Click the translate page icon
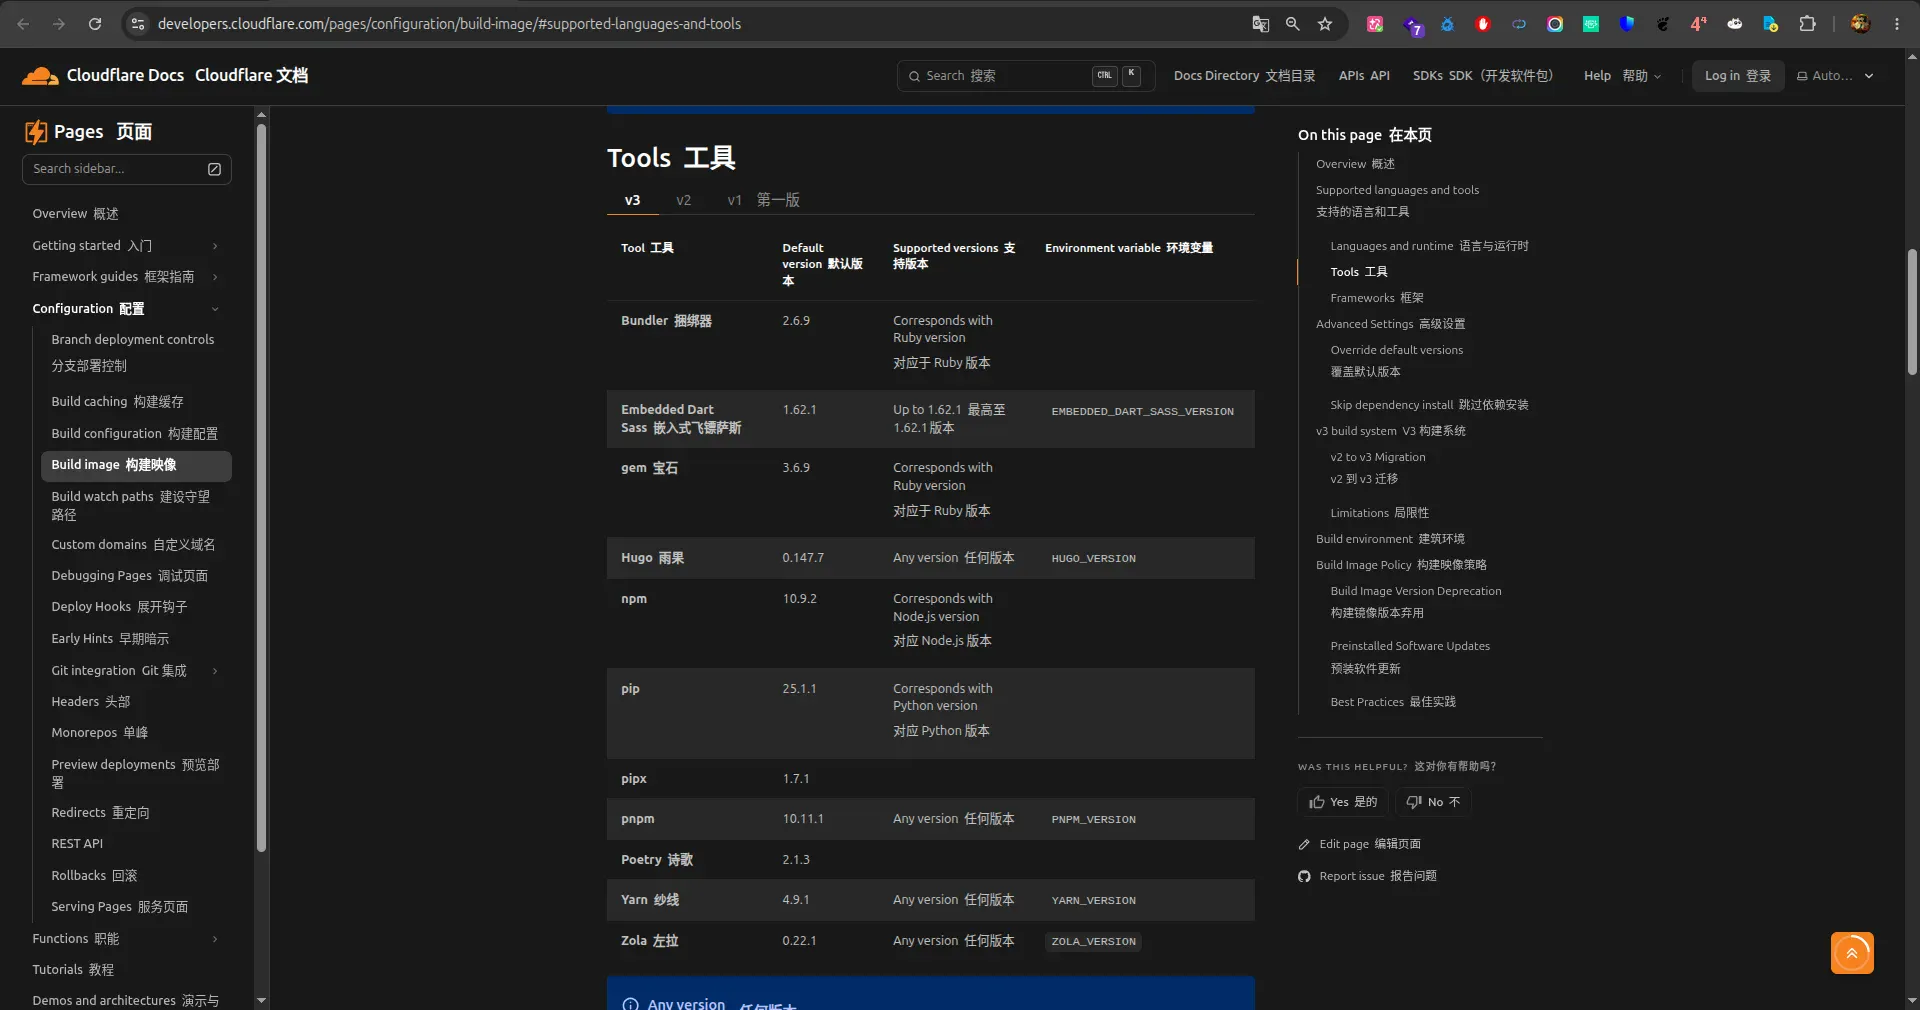1920x1010 pixels. [1261, 24]
